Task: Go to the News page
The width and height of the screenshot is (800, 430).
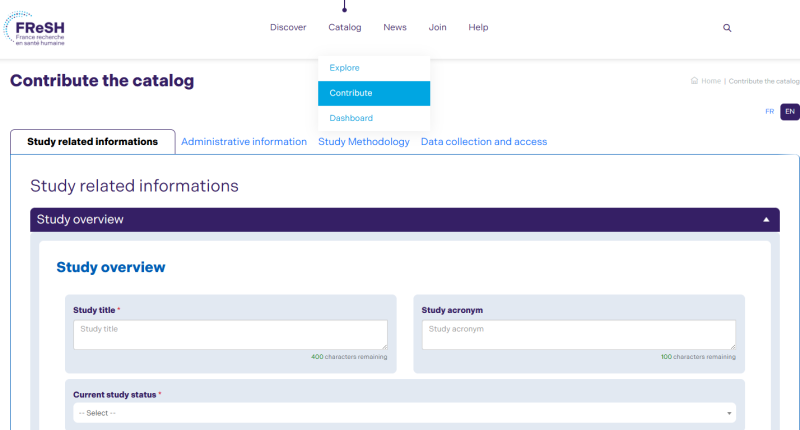Action: click(395, 27)
